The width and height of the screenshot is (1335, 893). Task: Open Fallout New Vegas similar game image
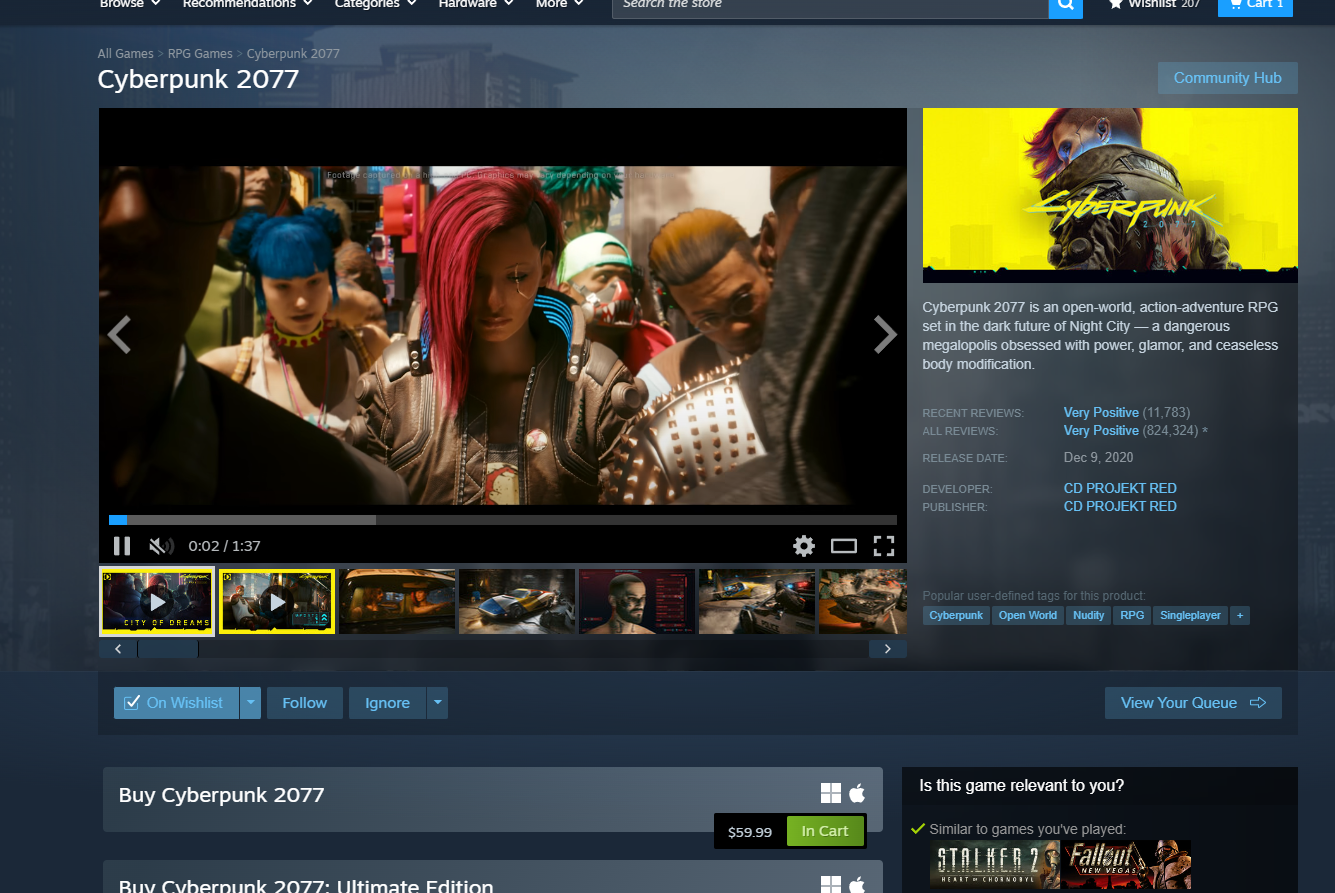[1127, 866]
